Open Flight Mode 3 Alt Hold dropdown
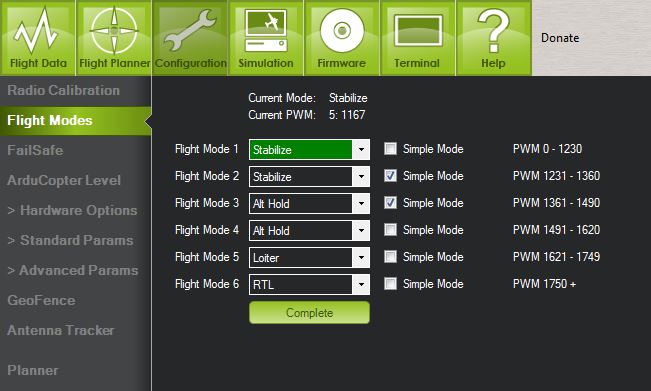This screenshot has width=651, height=391. tap(309, 203)
